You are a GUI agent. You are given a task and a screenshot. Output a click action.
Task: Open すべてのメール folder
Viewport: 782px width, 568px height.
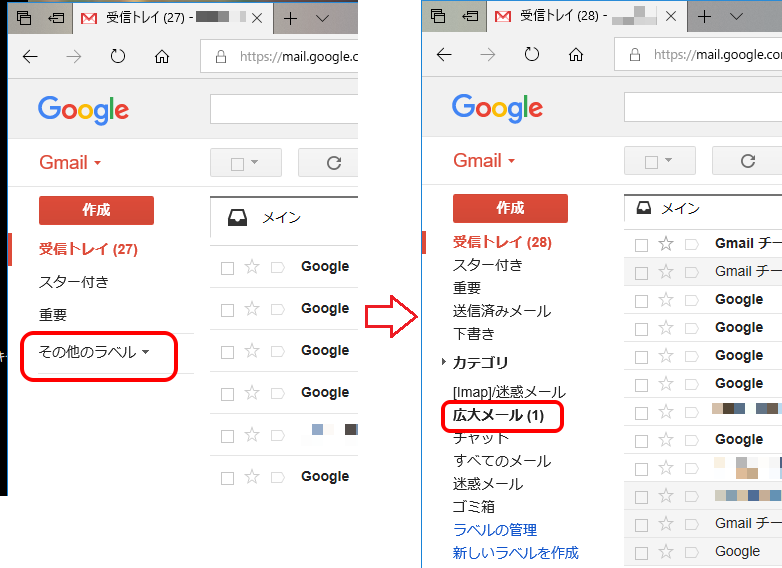click(x=502, y=461)
